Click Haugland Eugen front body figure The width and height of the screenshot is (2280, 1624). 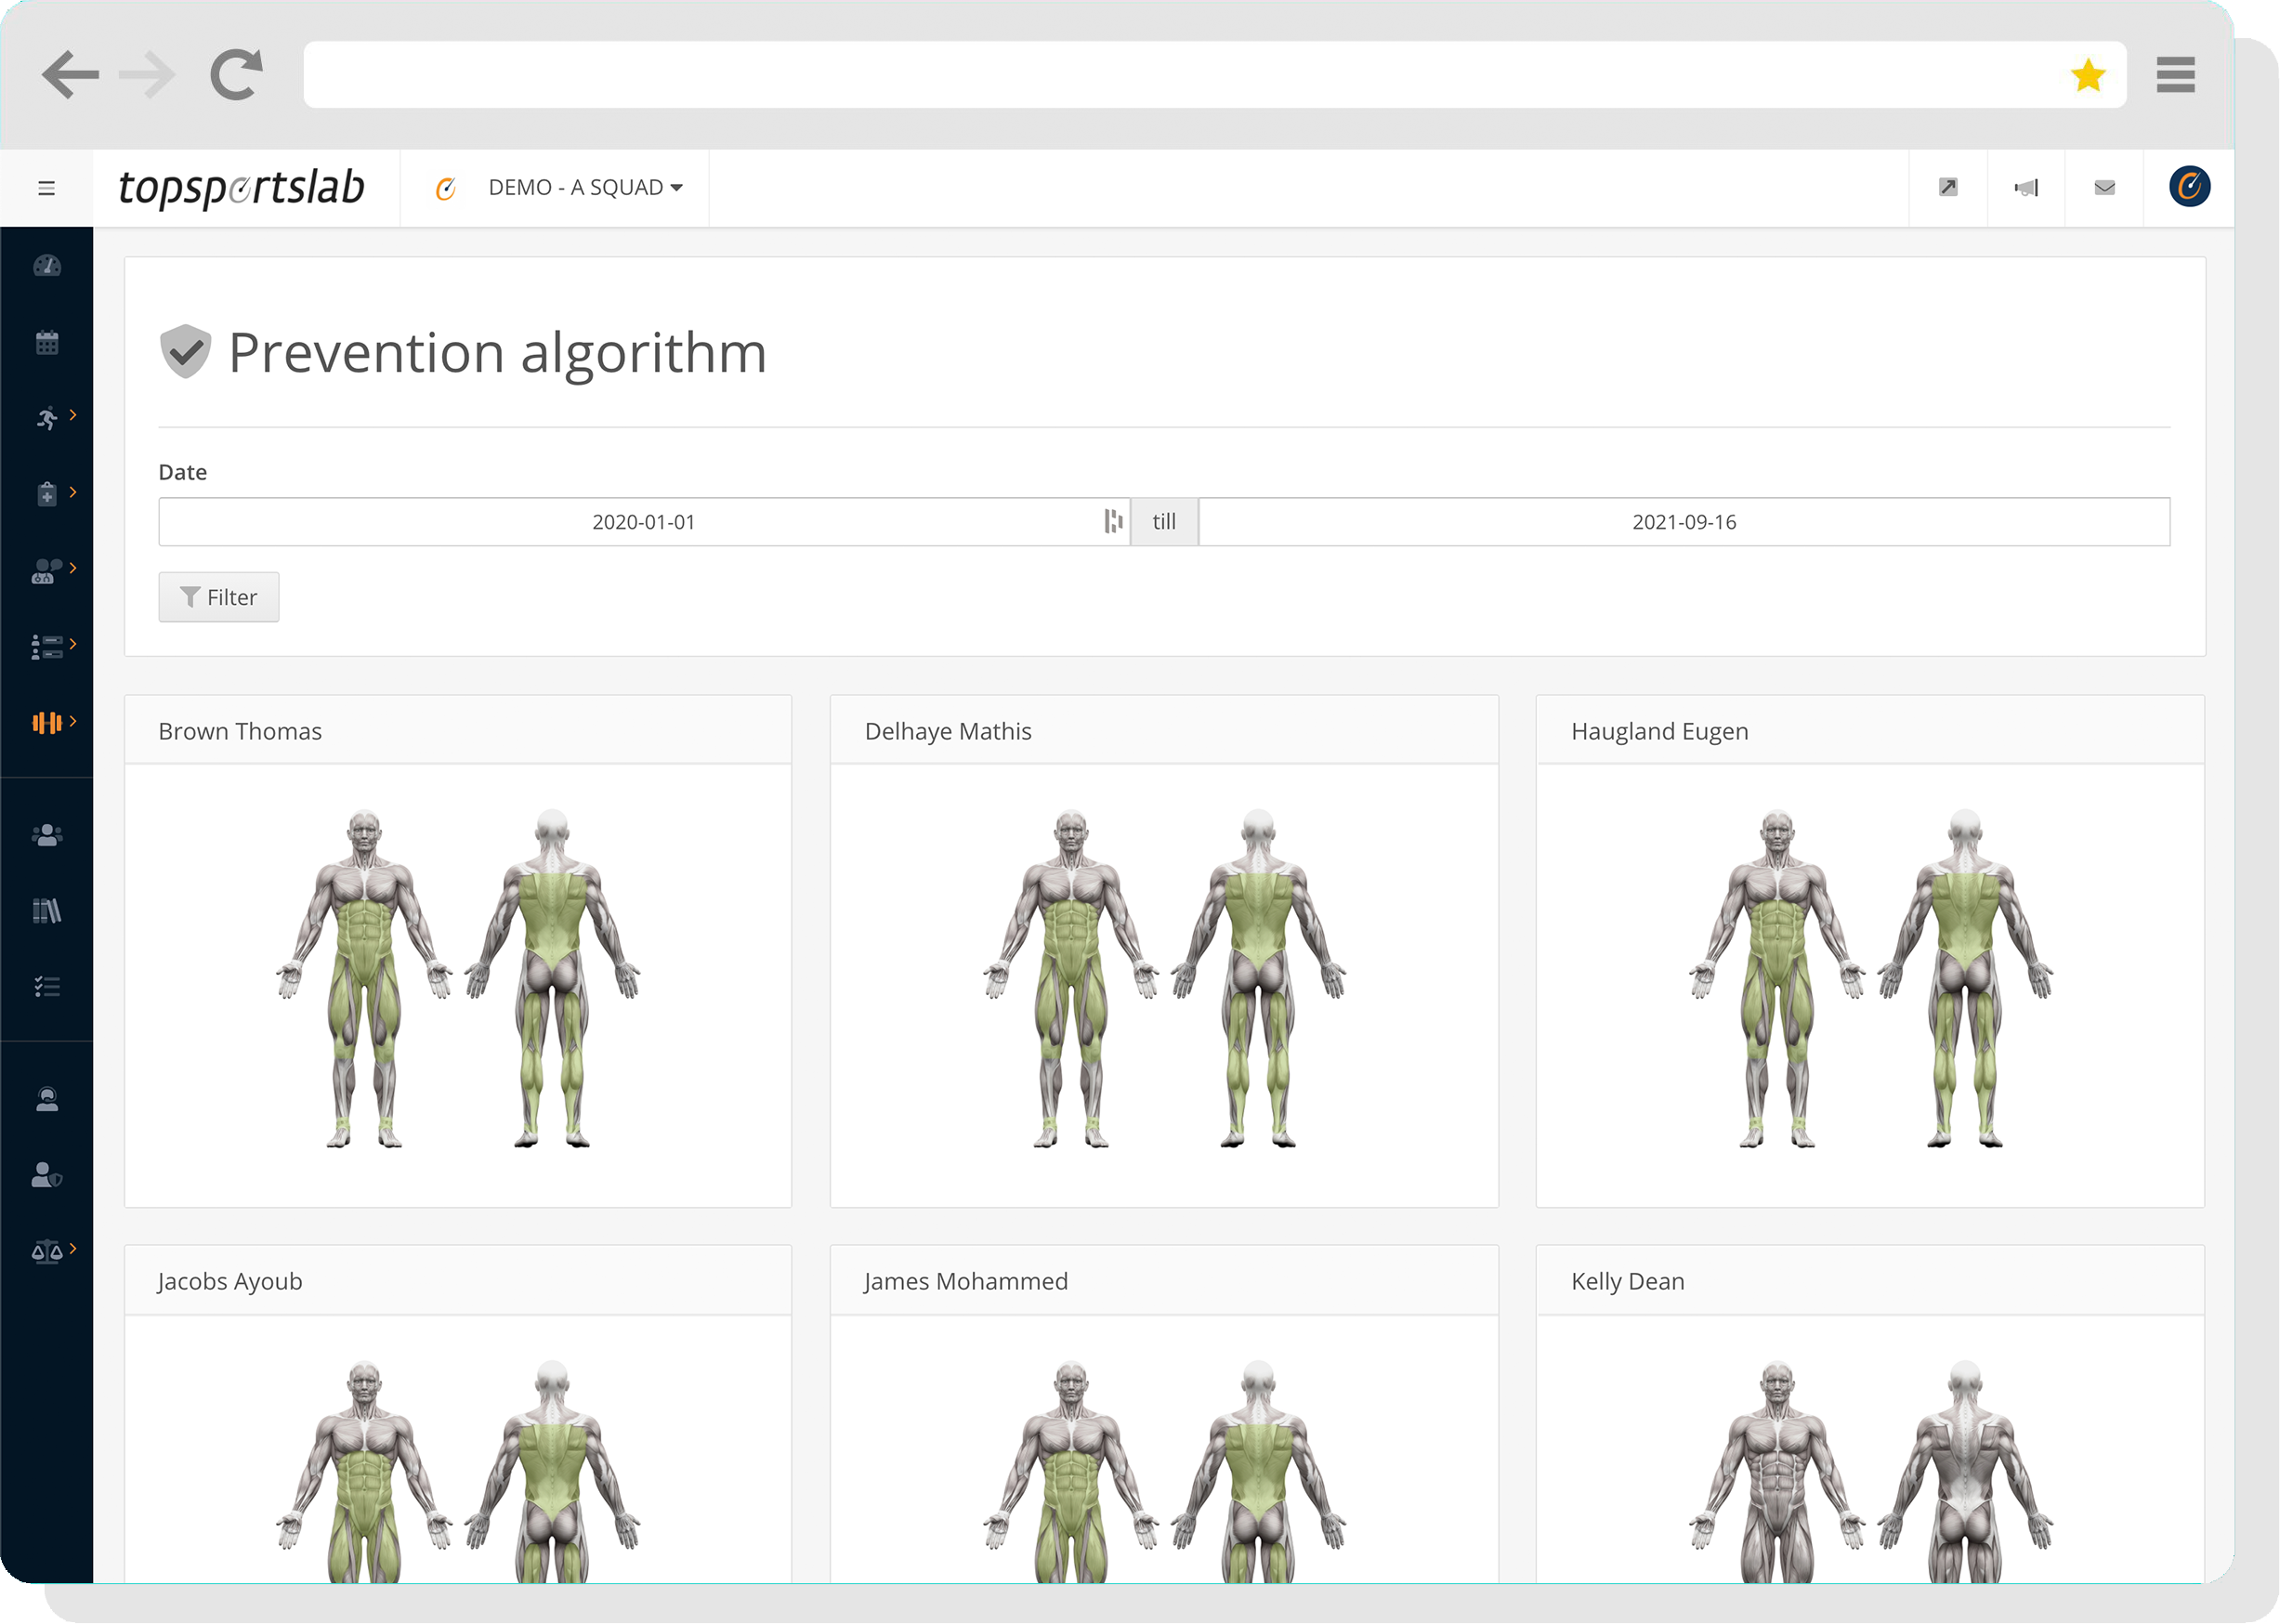click(1777, 979)
